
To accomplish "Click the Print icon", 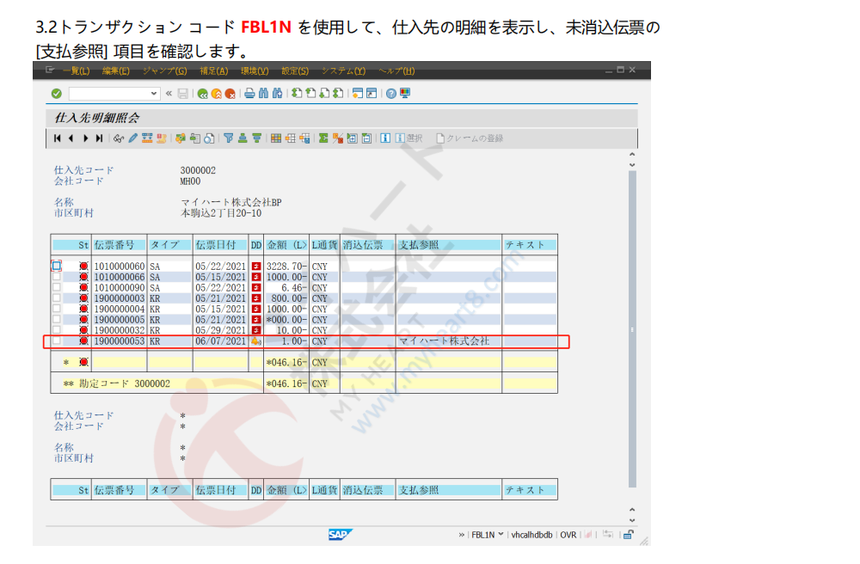I will (250, 93).
